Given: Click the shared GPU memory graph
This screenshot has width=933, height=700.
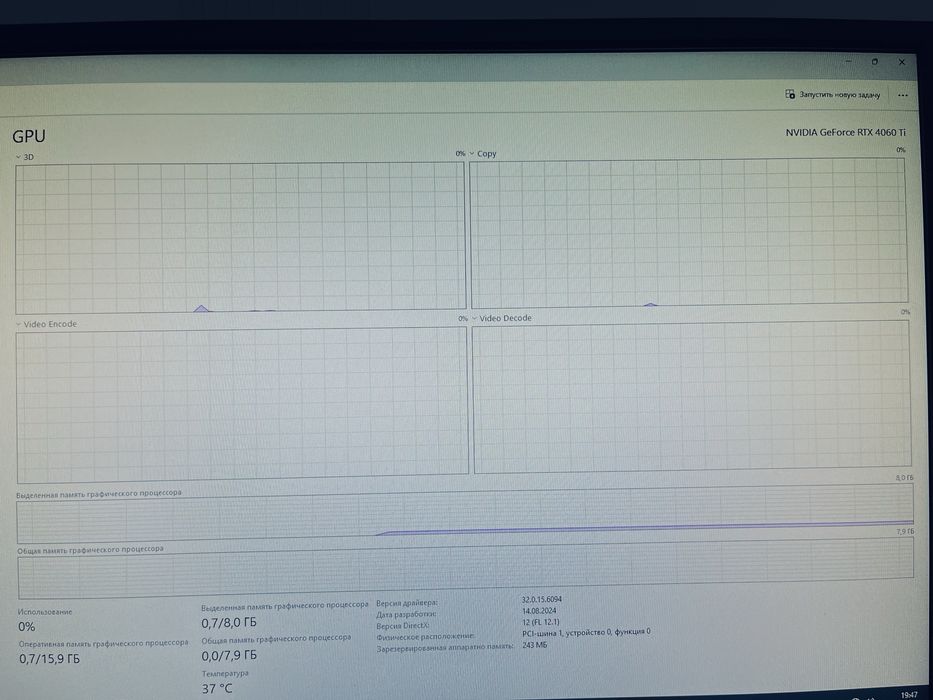Looking at the screenshot, I should click(465, 568).
